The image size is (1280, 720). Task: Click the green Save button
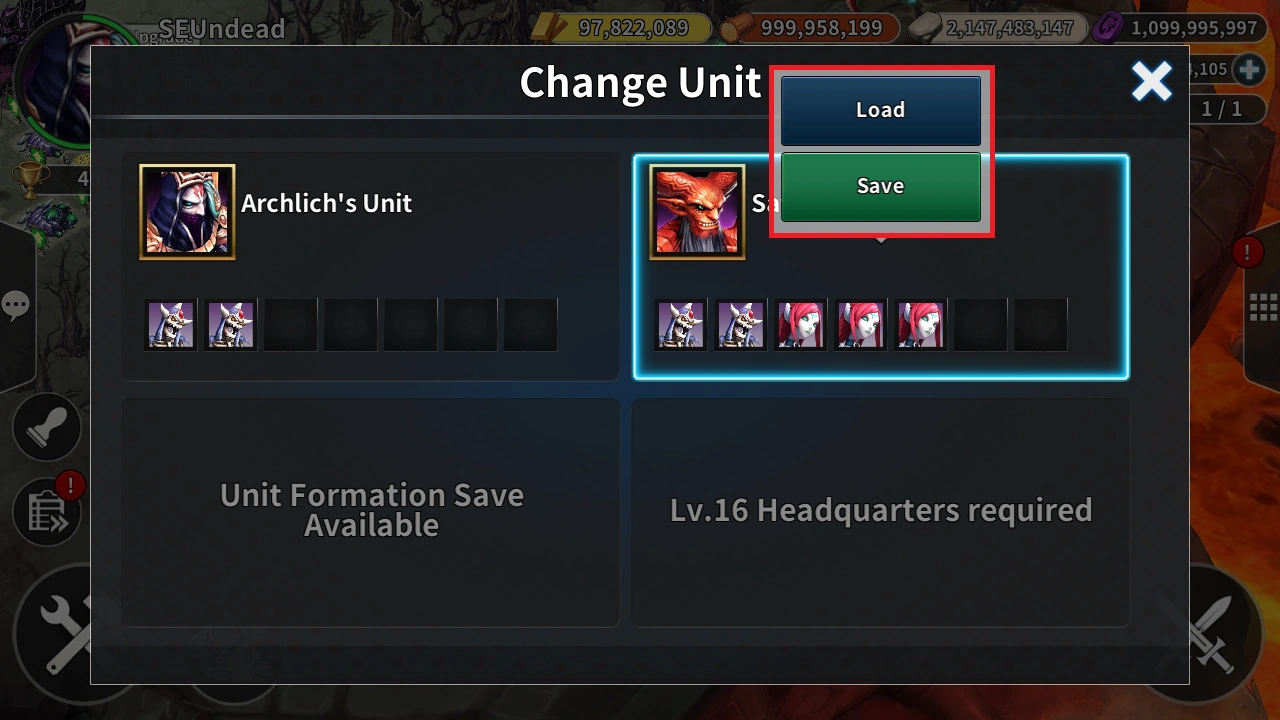[x=880, y=186]
